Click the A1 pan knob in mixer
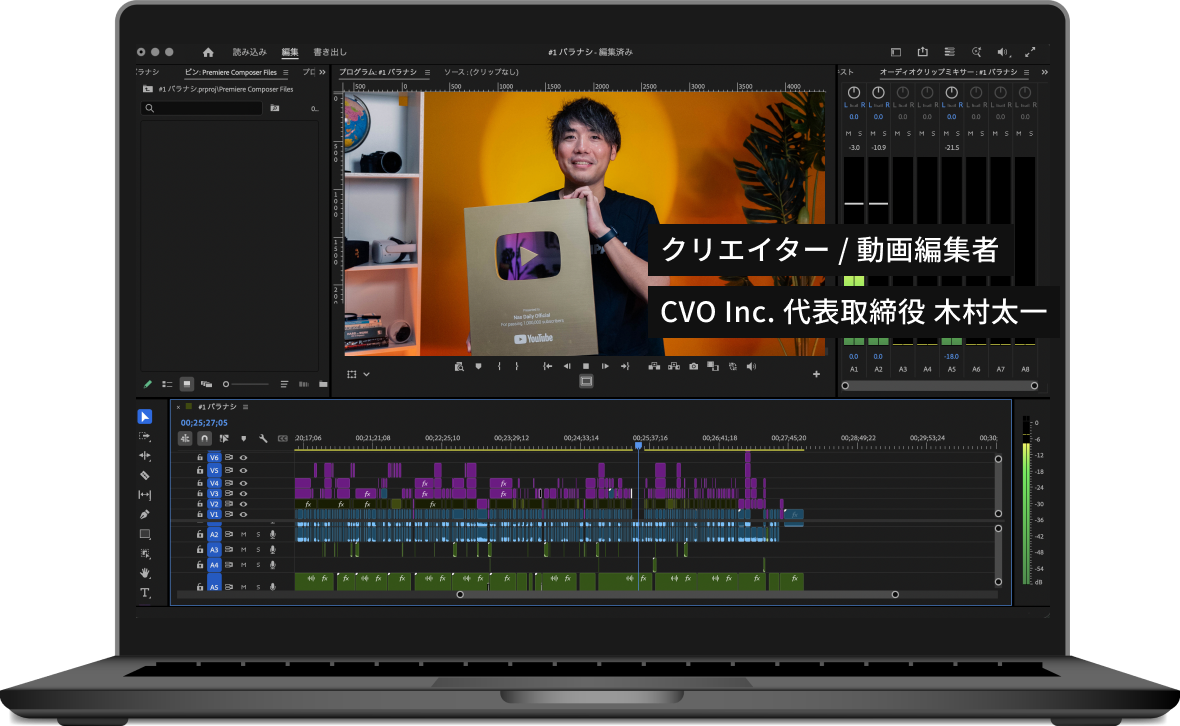Image resolution: width=1180 pixels, height=726 pixels. [853, 93]
